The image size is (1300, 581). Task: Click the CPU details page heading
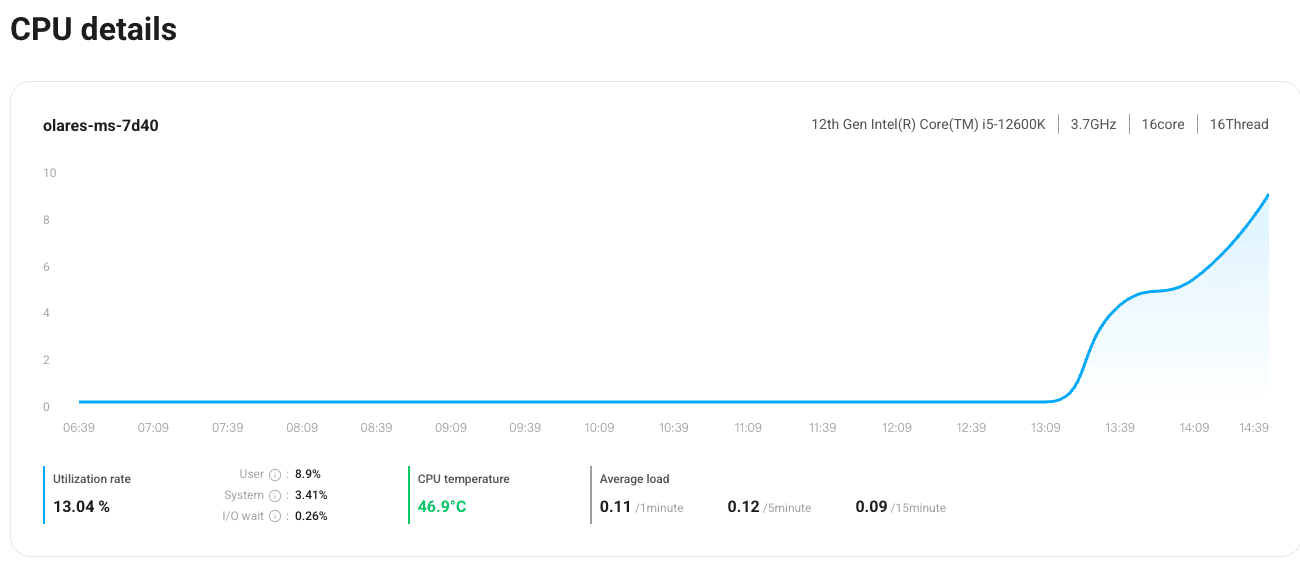click(x=93, y=30)
